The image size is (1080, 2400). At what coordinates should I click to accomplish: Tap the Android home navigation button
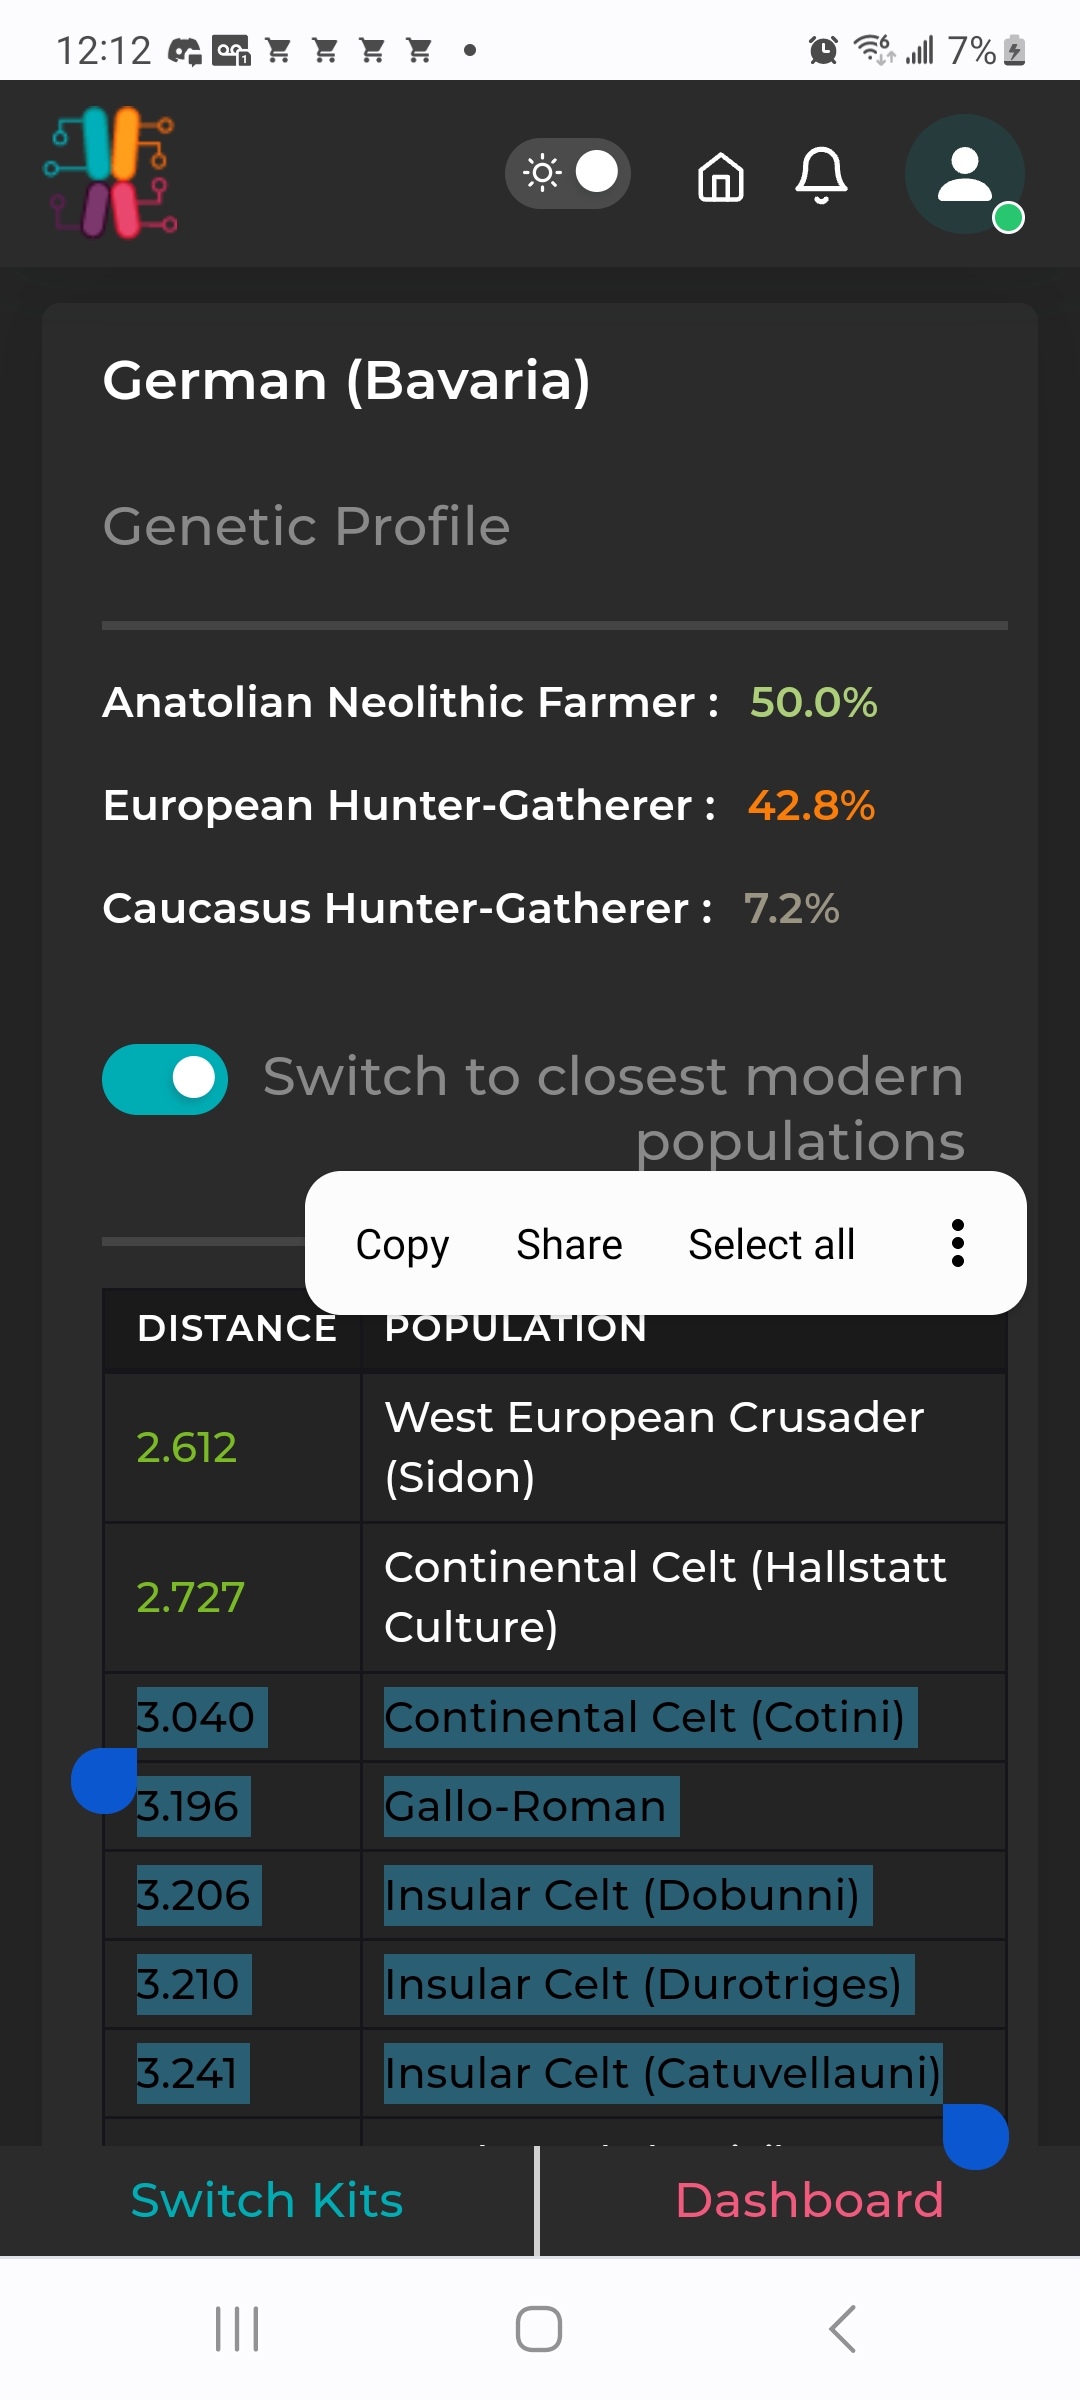click(x=539, y=2329)
